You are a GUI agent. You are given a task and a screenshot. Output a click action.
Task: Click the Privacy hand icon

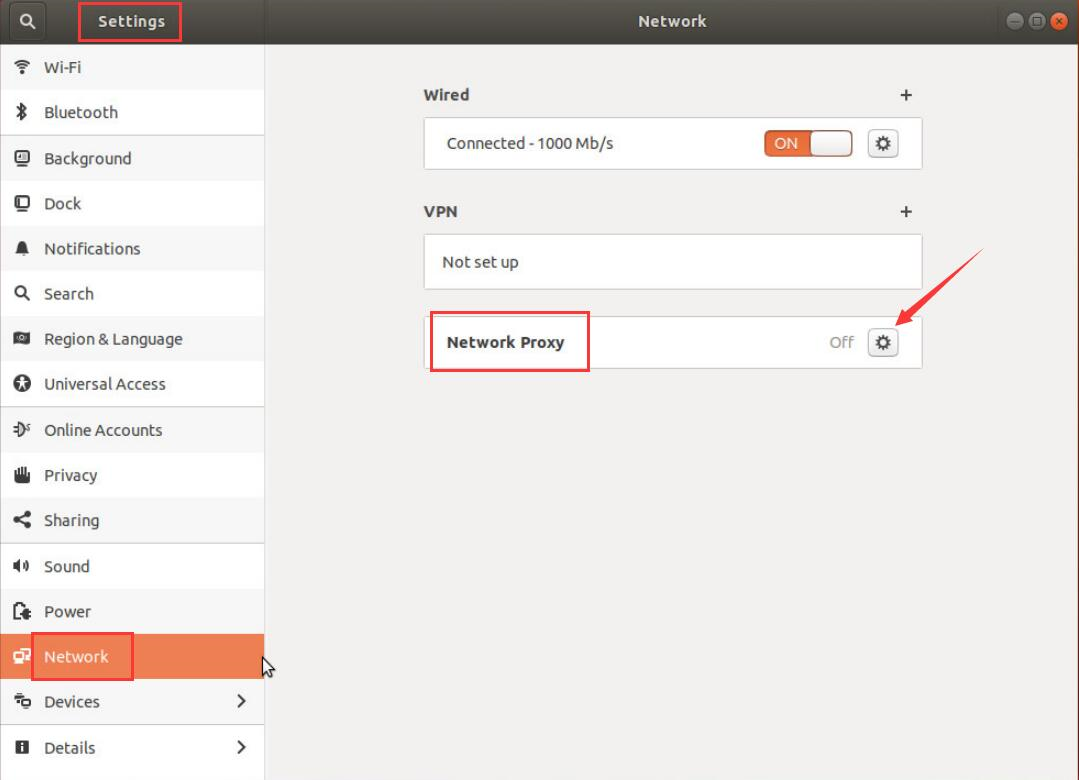click(22, 475)
